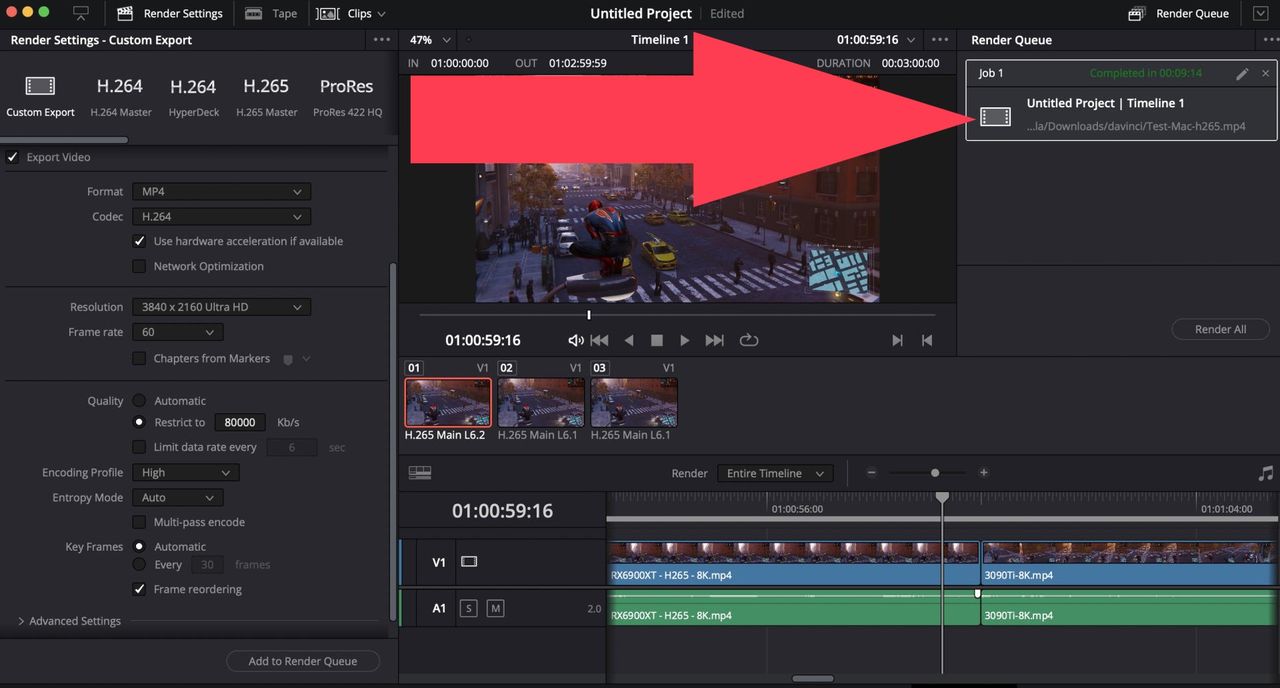The height and width of the screenshot is (688, 1280).
Task: Select the Job 1 Timeline 1 entry
Action: (1119, 114)
